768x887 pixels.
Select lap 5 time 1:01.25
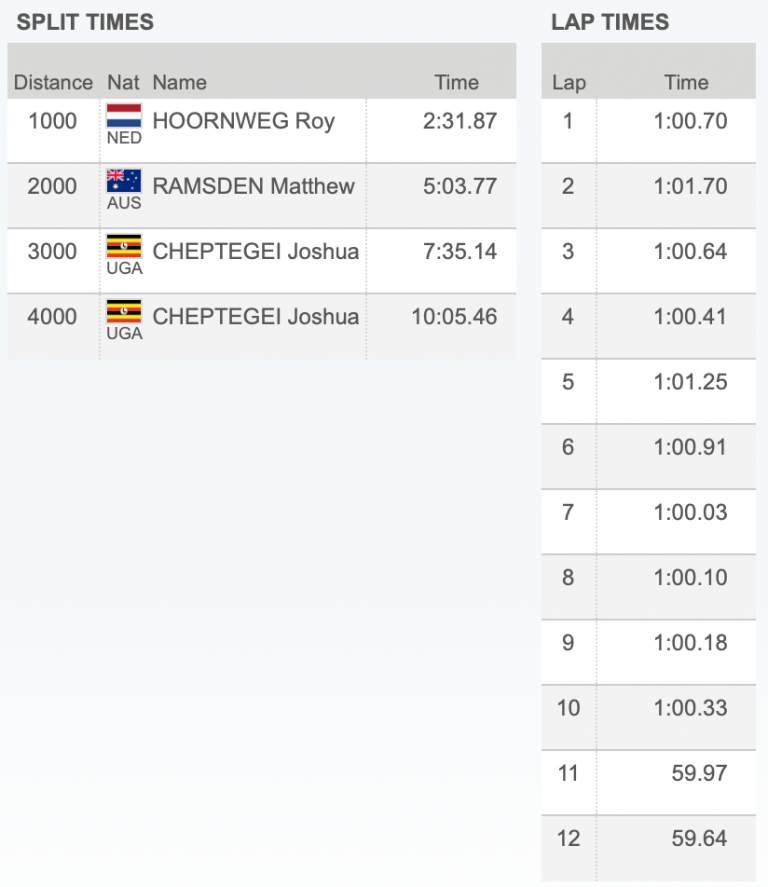click(x=691, y=382)
